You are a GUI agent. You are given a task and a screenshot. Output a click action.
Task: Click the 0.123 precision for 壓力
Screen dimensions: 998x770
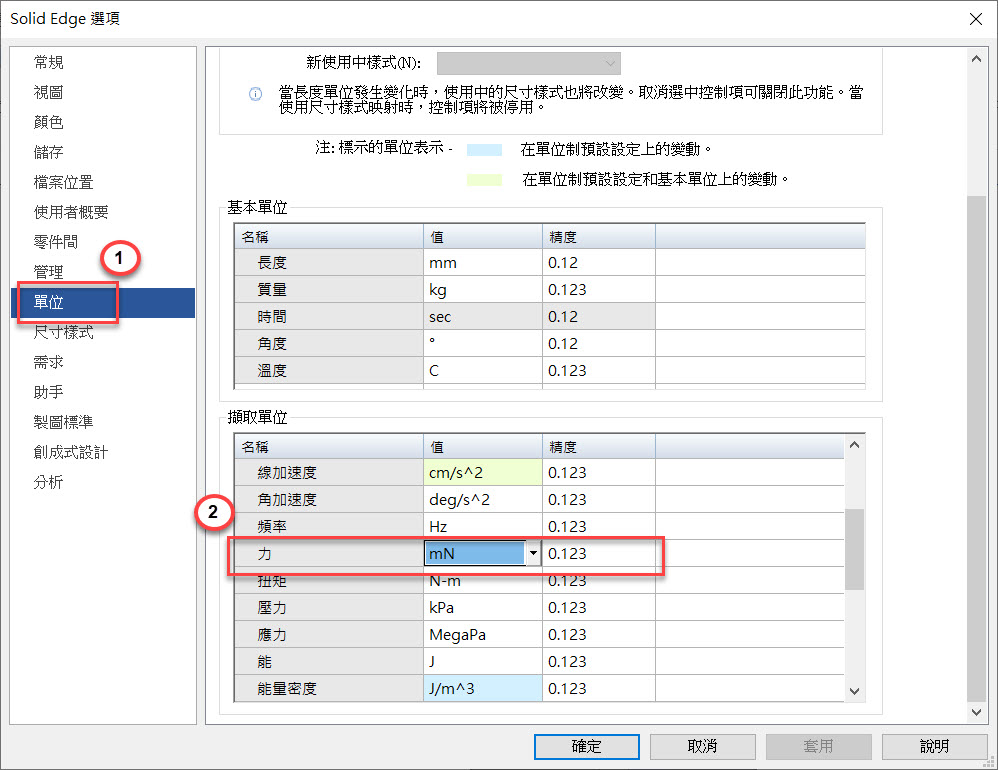coord(598,608)
